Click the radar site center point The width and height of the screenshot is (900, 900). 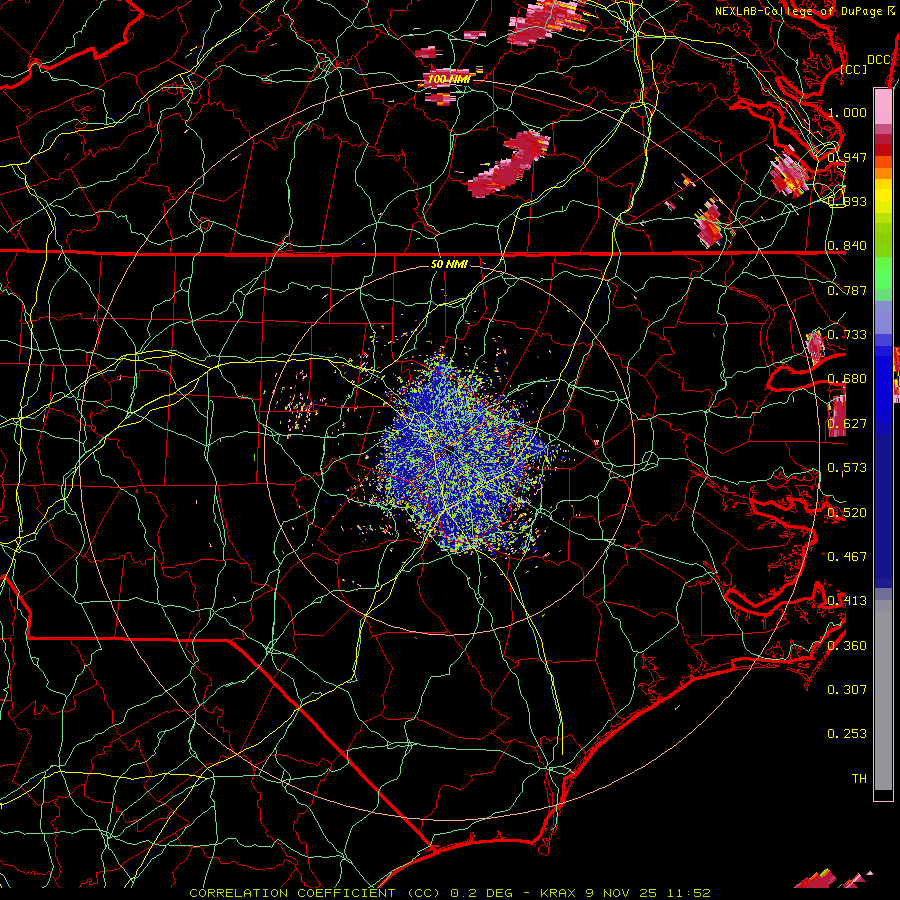(x=449, y=451)
